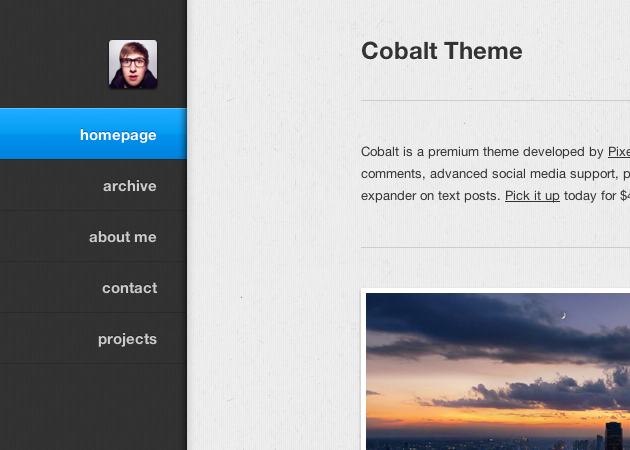Screen dimensions: 630x450
Task: Navigate to the about me section
Action: 123,237
